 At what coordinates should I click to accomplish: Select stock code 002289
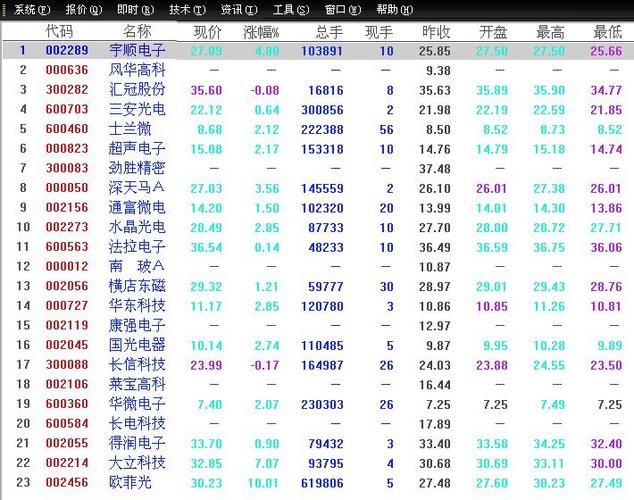67,50
